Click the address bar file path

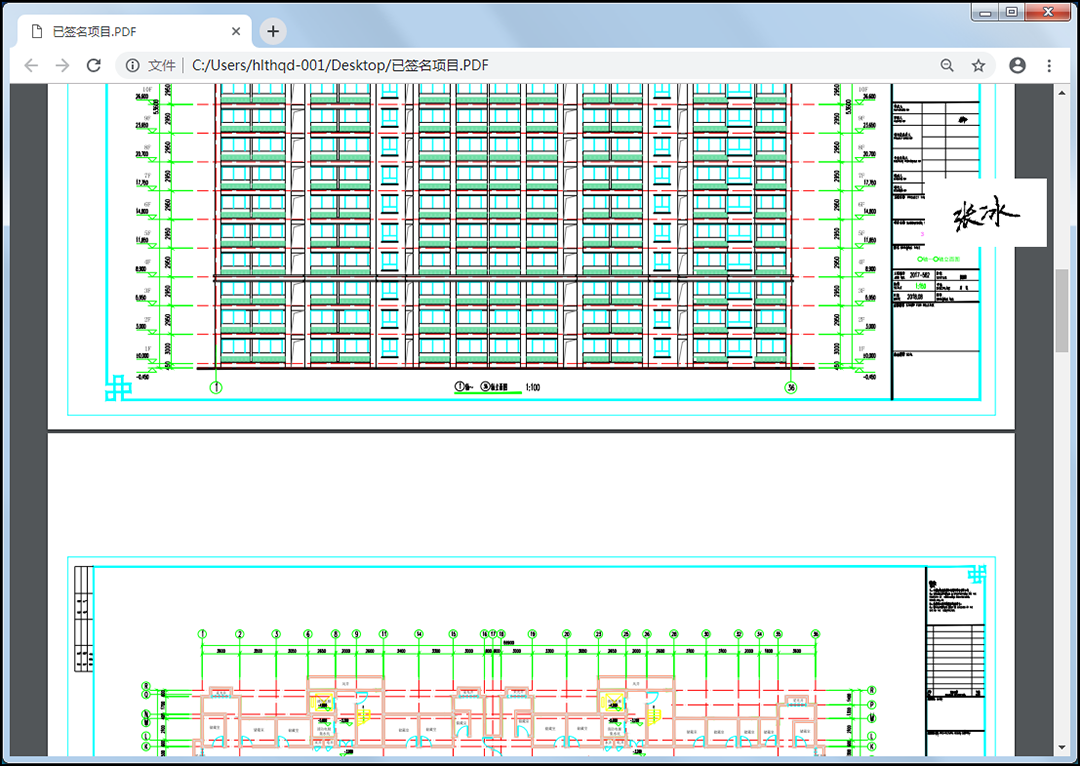pyautogui.click(x=340, y=65)
